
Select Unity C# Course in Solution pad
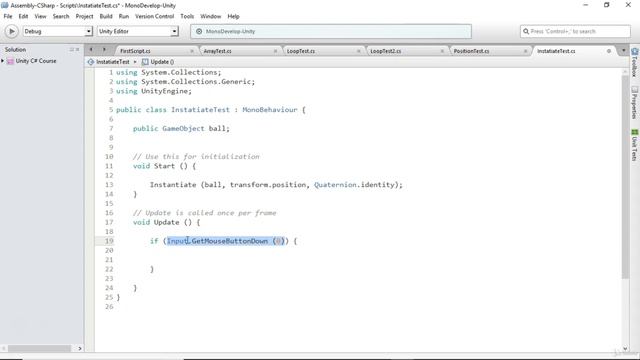(x=36, y=61)
